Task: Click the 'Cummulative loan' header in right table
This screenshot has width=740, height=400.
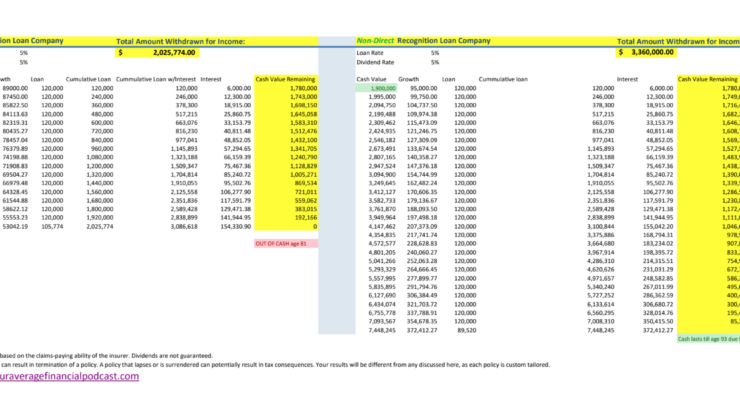Action: click(503, 79)
